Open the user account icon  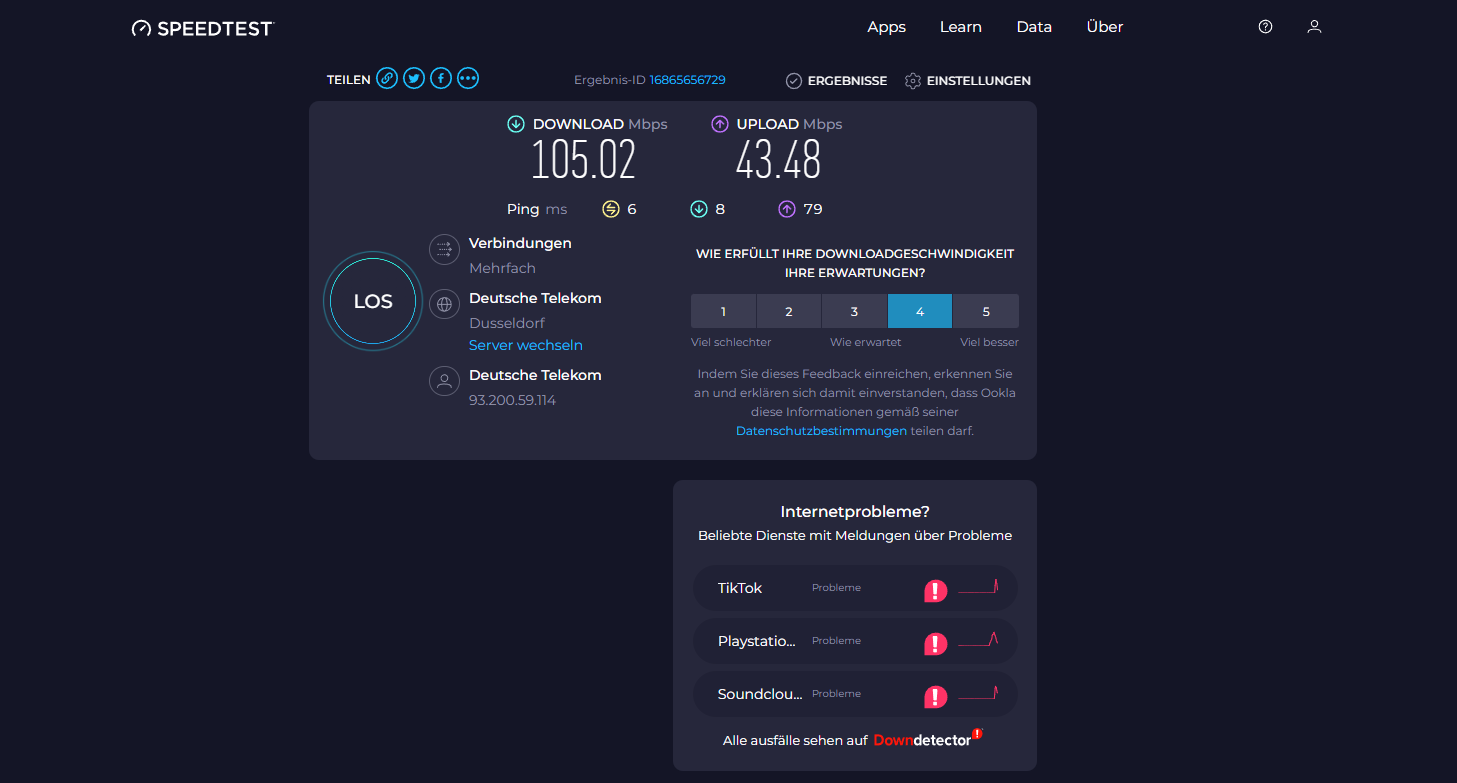[x=1314, y=27]
